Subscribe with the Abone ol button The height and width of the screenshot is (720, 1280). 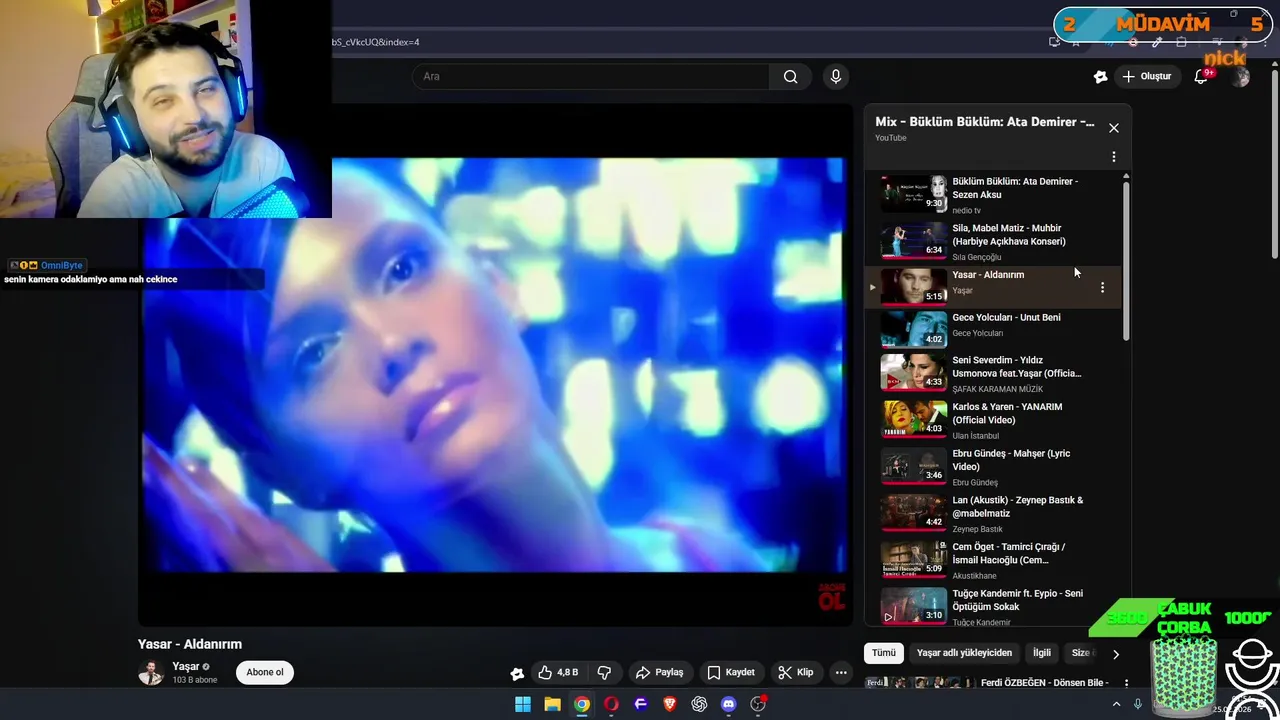(x=265, y=673)
